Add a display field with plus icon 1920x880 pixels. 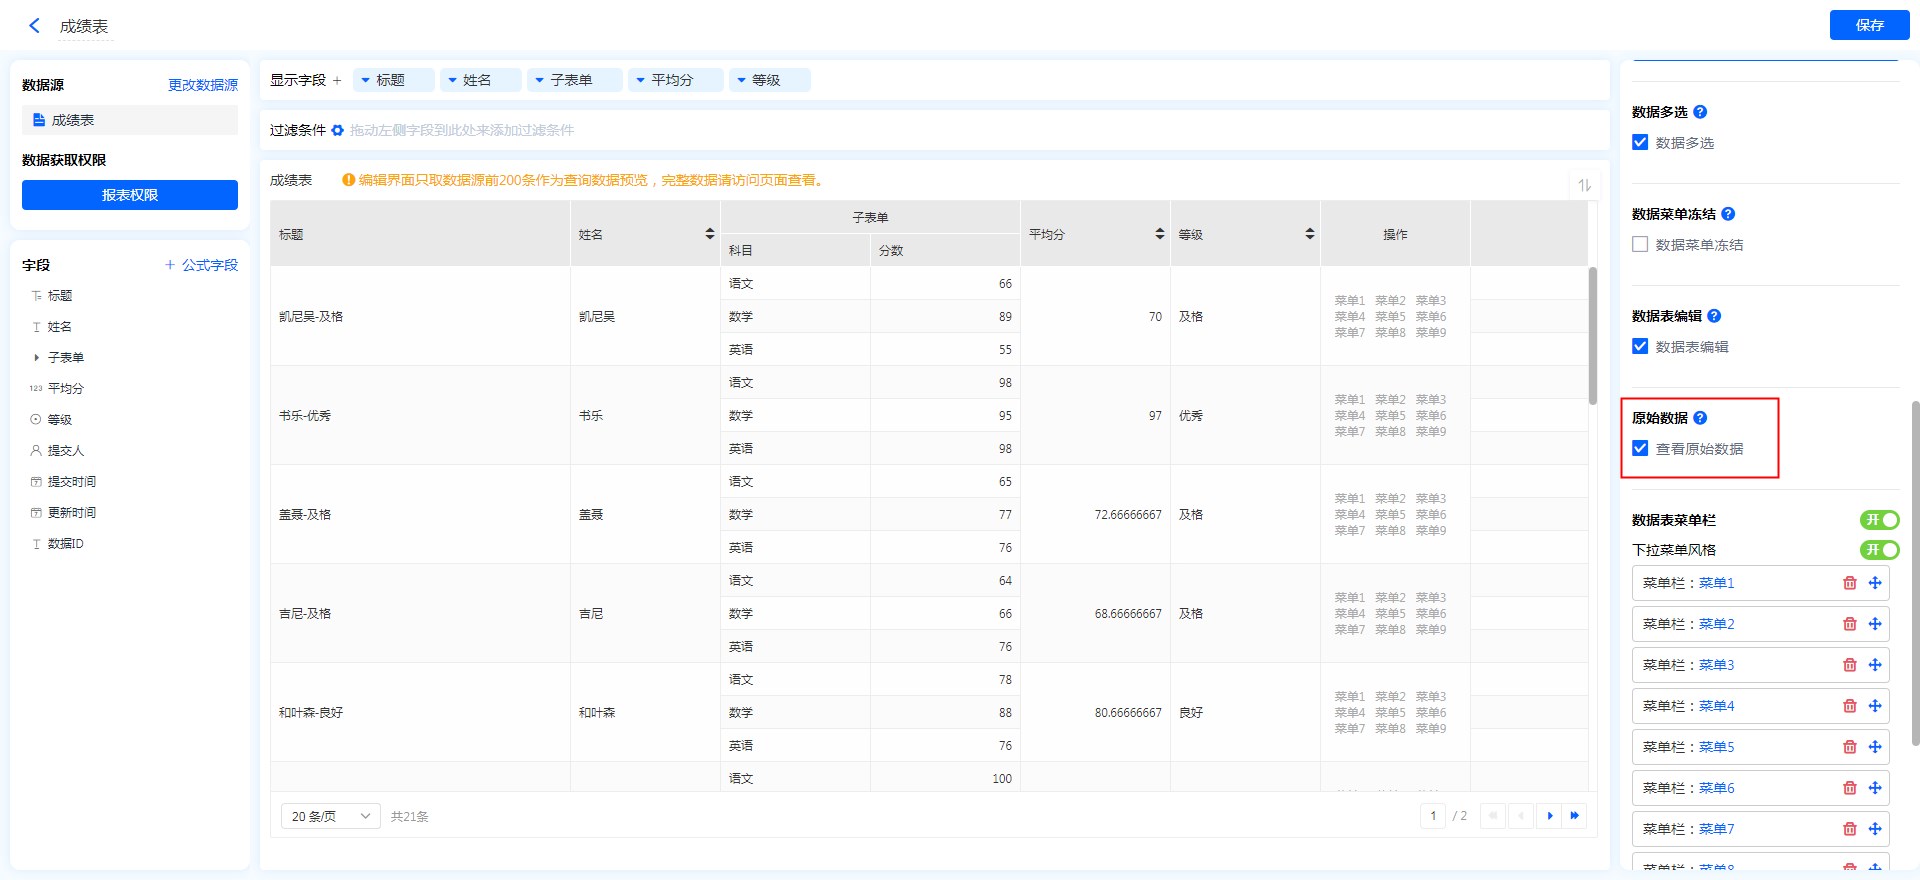pyautogui.click(x=337, y=80)
